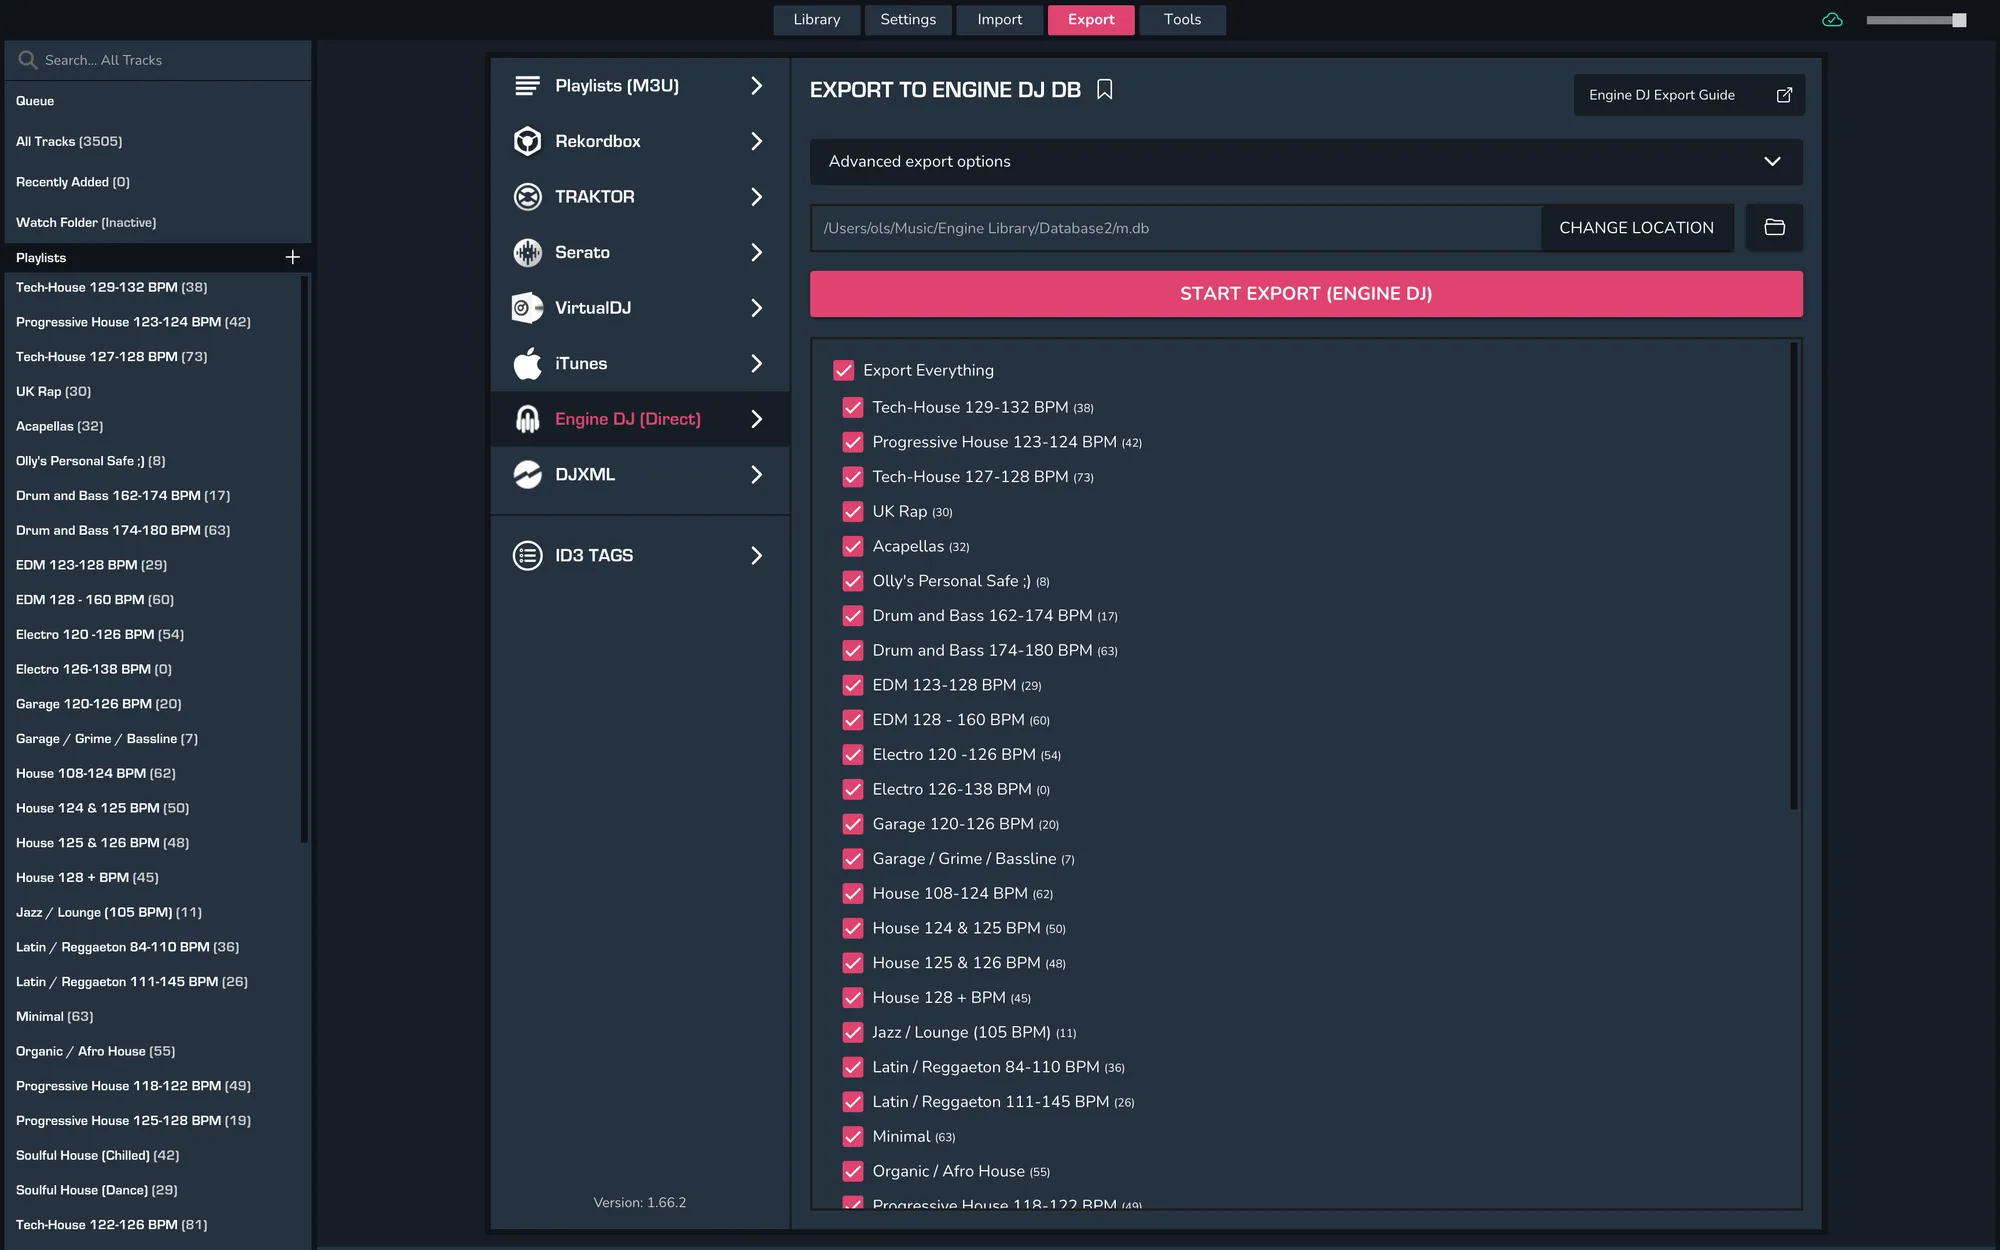Click the cloud sync status icon

pyautogui.click(x=1832, y=20)
